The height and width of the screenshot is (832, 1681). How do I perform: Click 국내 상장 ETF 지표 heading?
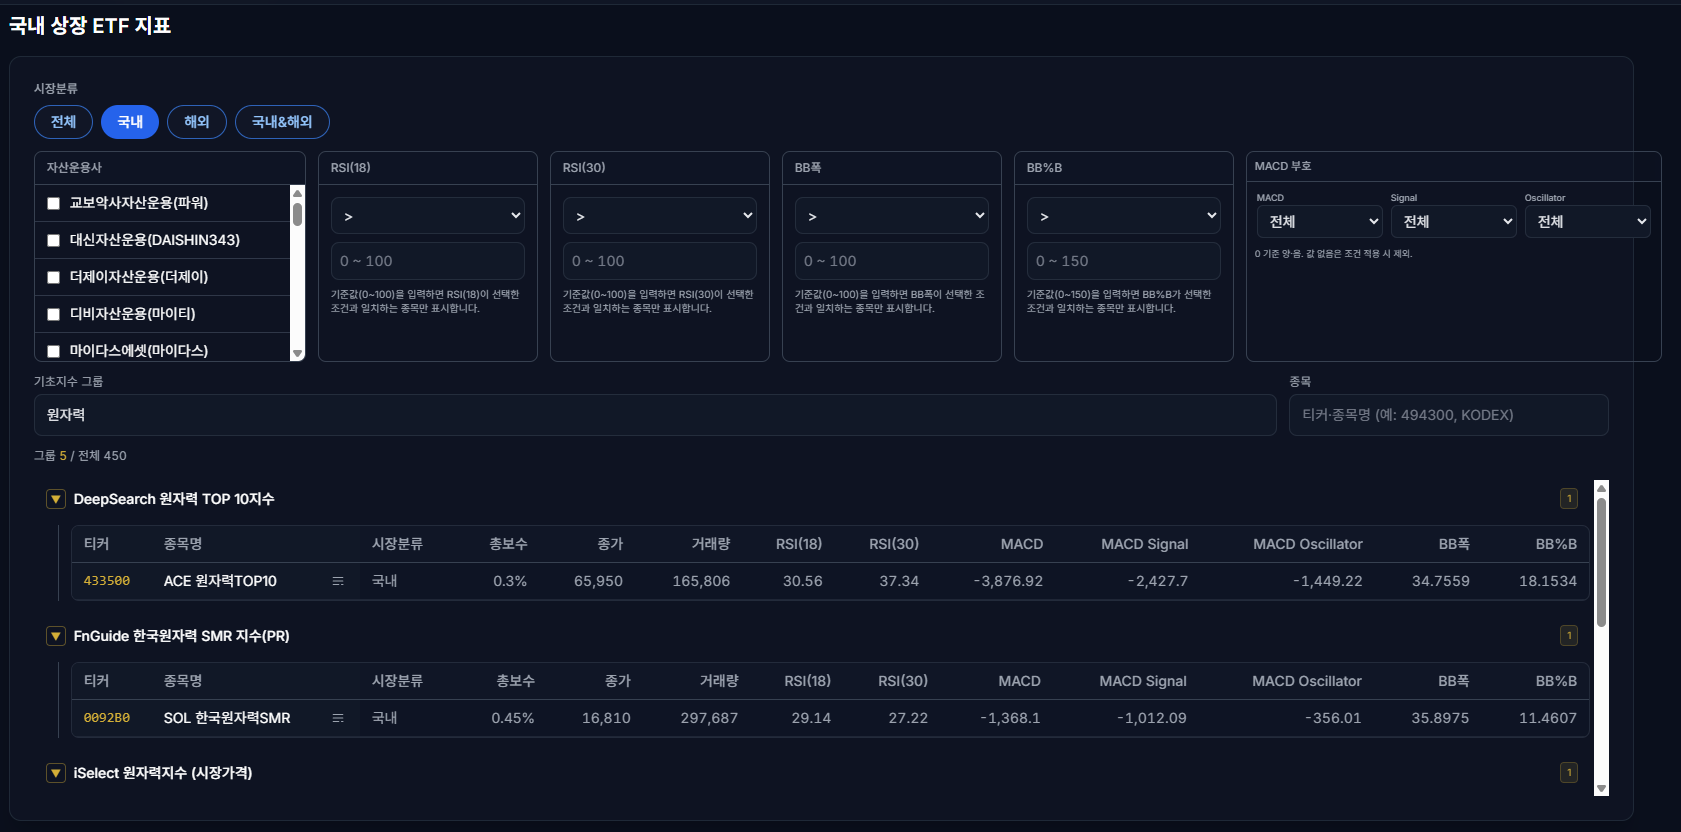(90, 26)
